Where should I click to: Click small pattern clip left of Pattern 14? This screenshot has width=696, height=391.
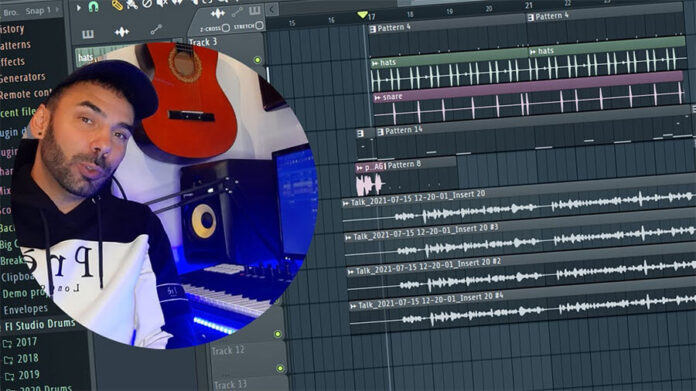coord(366,143)
